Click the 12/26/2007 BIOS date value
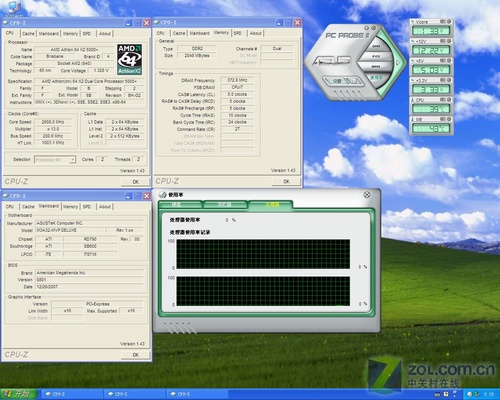Screen dimensions: 500x400 89,287
